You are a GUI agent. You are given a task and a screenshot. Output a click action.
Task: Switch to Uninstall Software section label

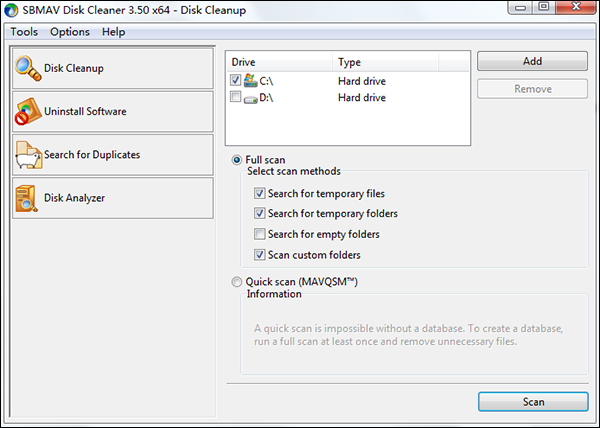tap(85, 111)
